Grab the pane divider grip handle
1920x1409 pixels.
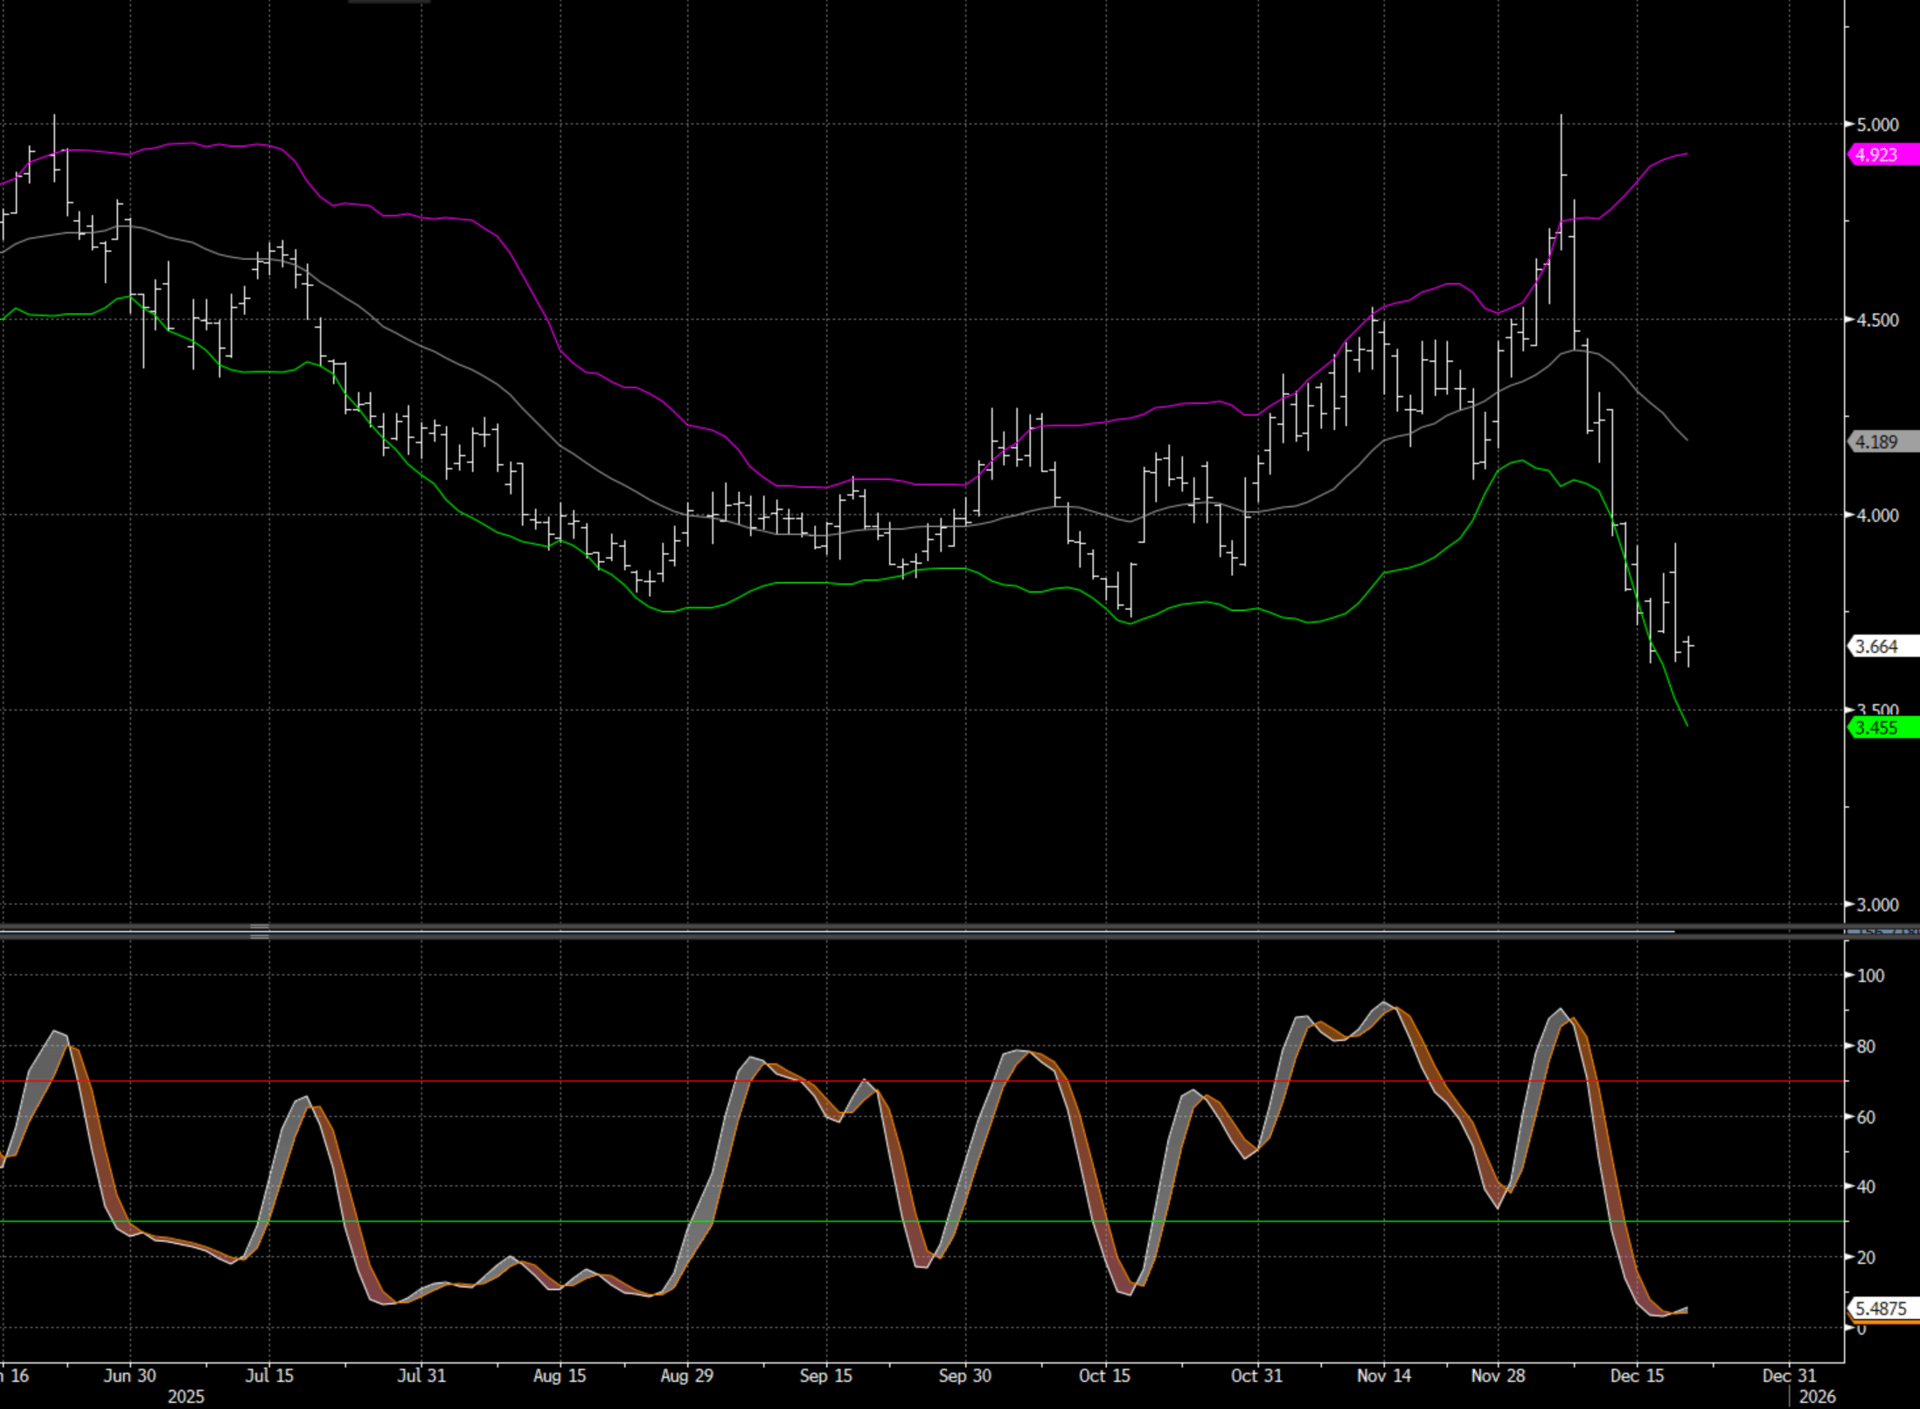[259, 931]
